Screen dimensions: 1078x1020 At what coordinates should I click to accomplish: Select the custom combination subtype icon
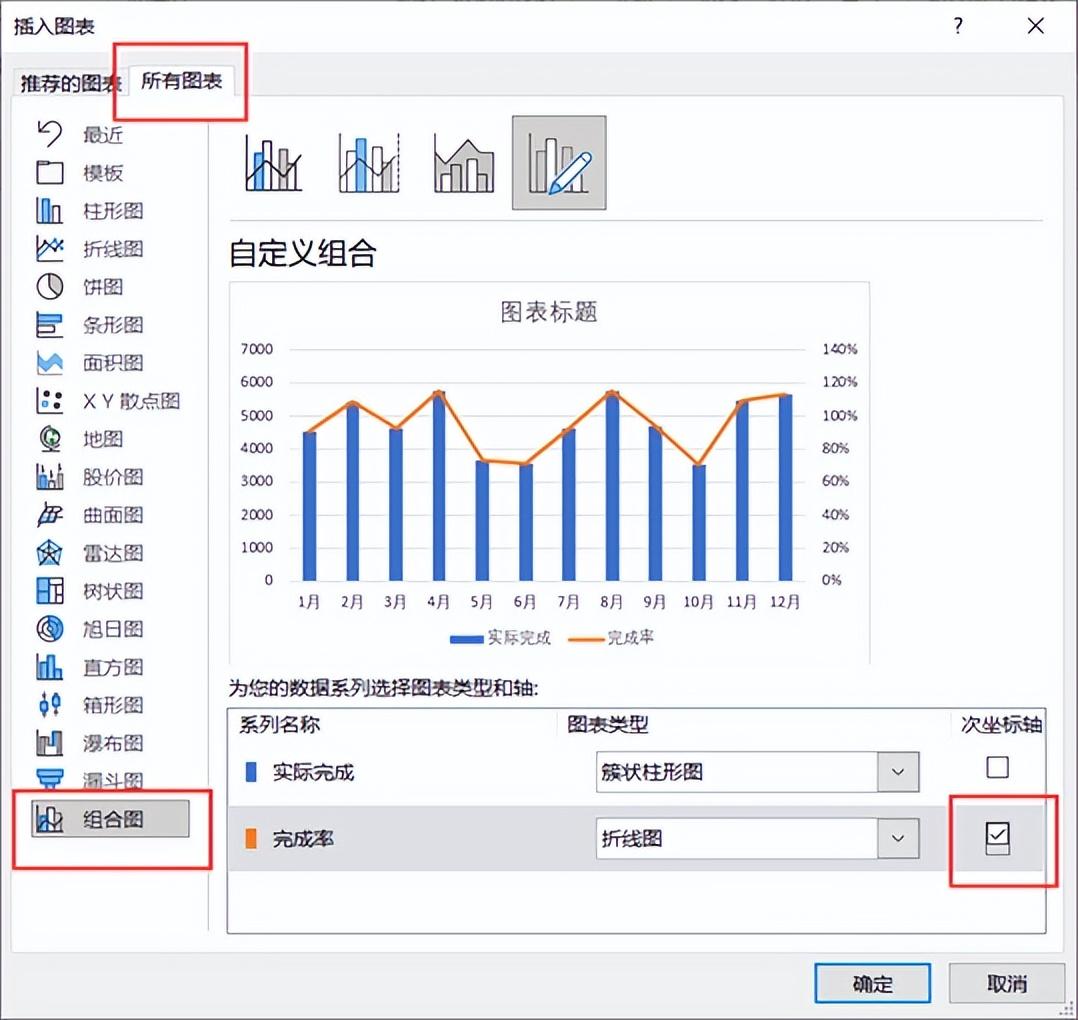click(x=559, y=163)
